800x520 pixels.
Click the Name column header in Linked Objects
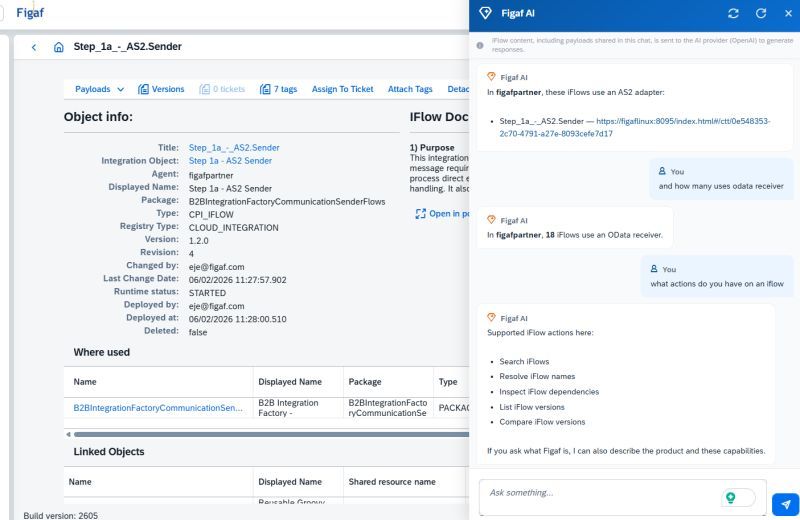point(80,482)
